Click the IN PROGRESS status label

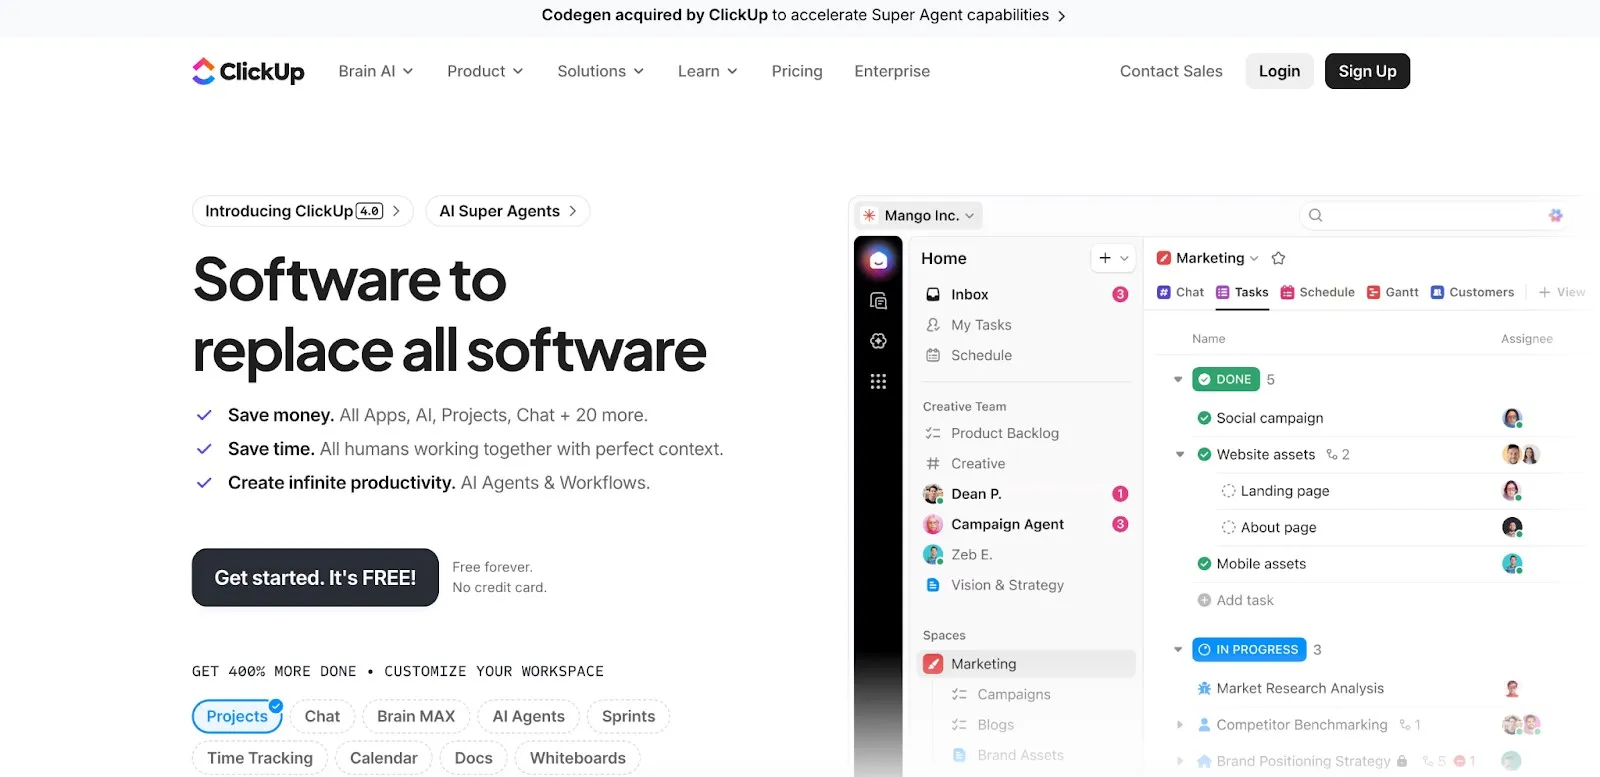coord(1249,650)
